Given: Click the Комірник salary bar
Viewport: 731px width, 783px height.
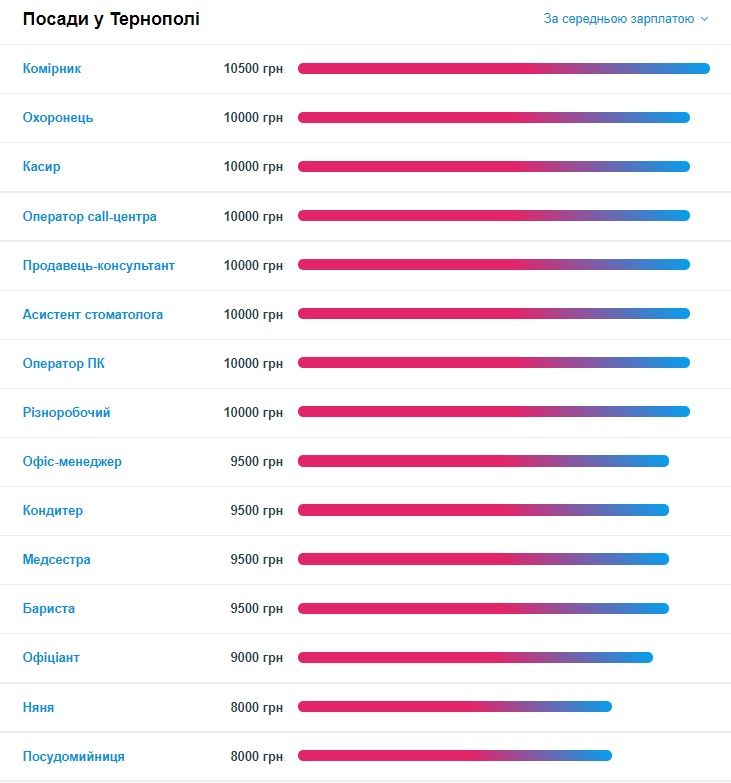Looking at the screenshot, I should [x=503, y=69].
